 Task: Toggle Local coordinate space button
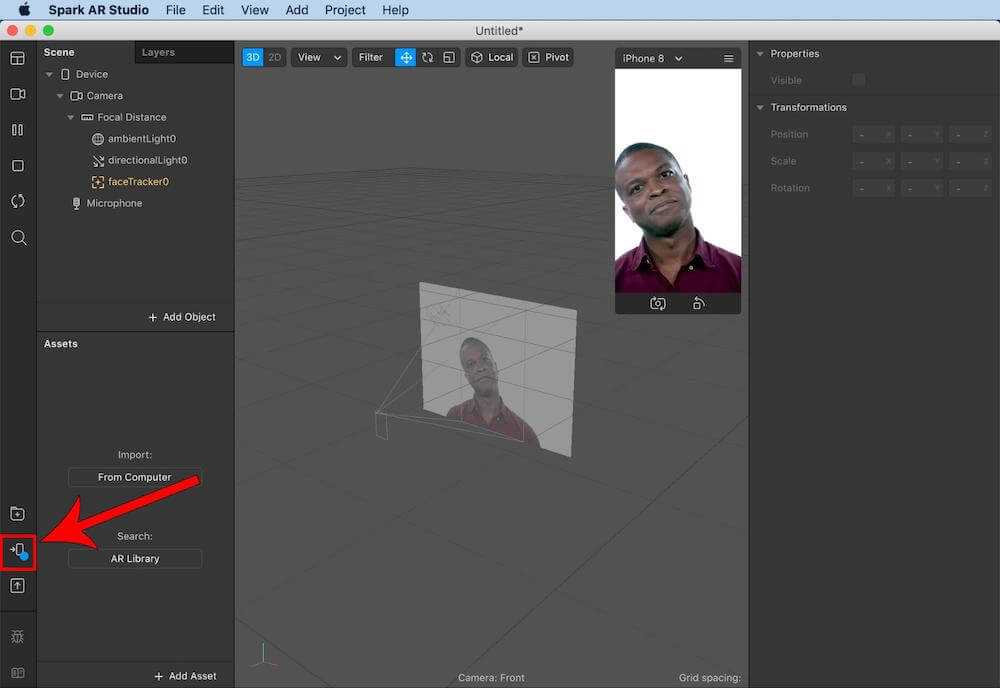click(492, 58)
